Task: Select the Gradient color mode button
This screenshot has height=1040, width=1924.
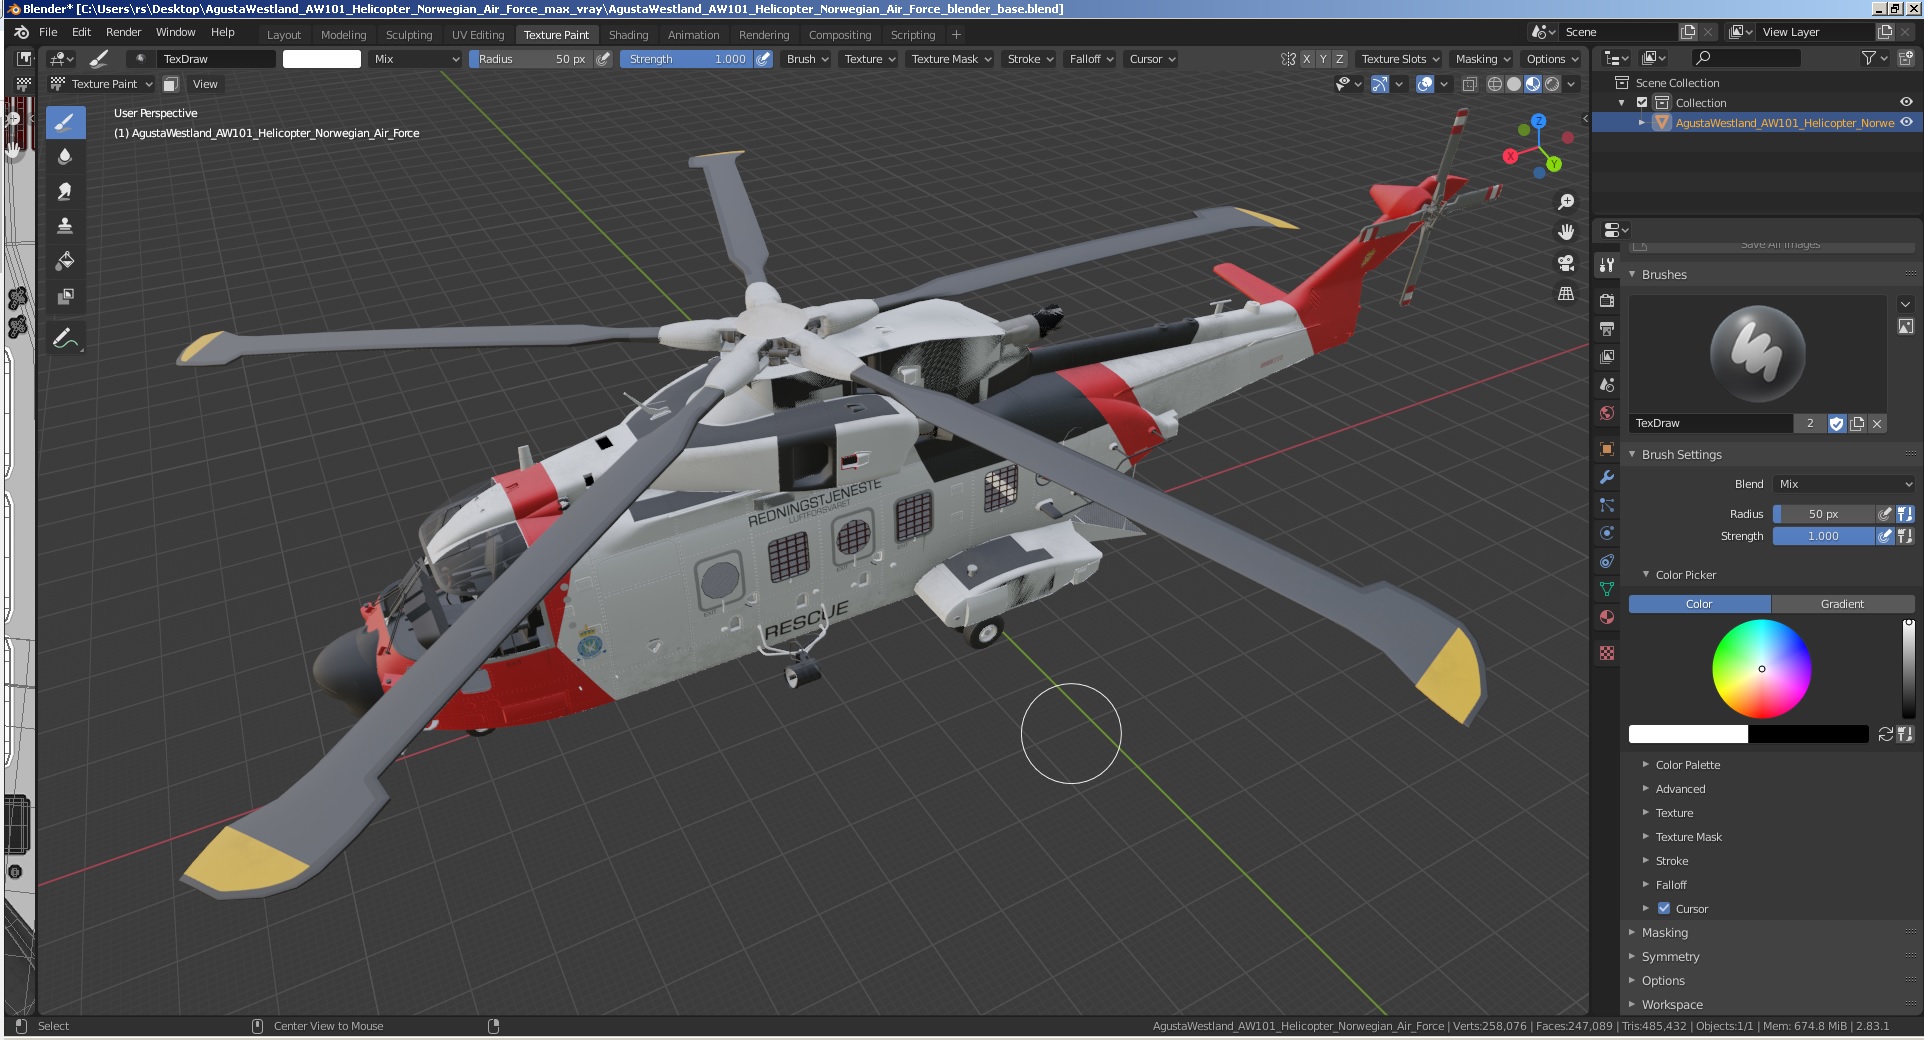Action: tap(1842, 604)
